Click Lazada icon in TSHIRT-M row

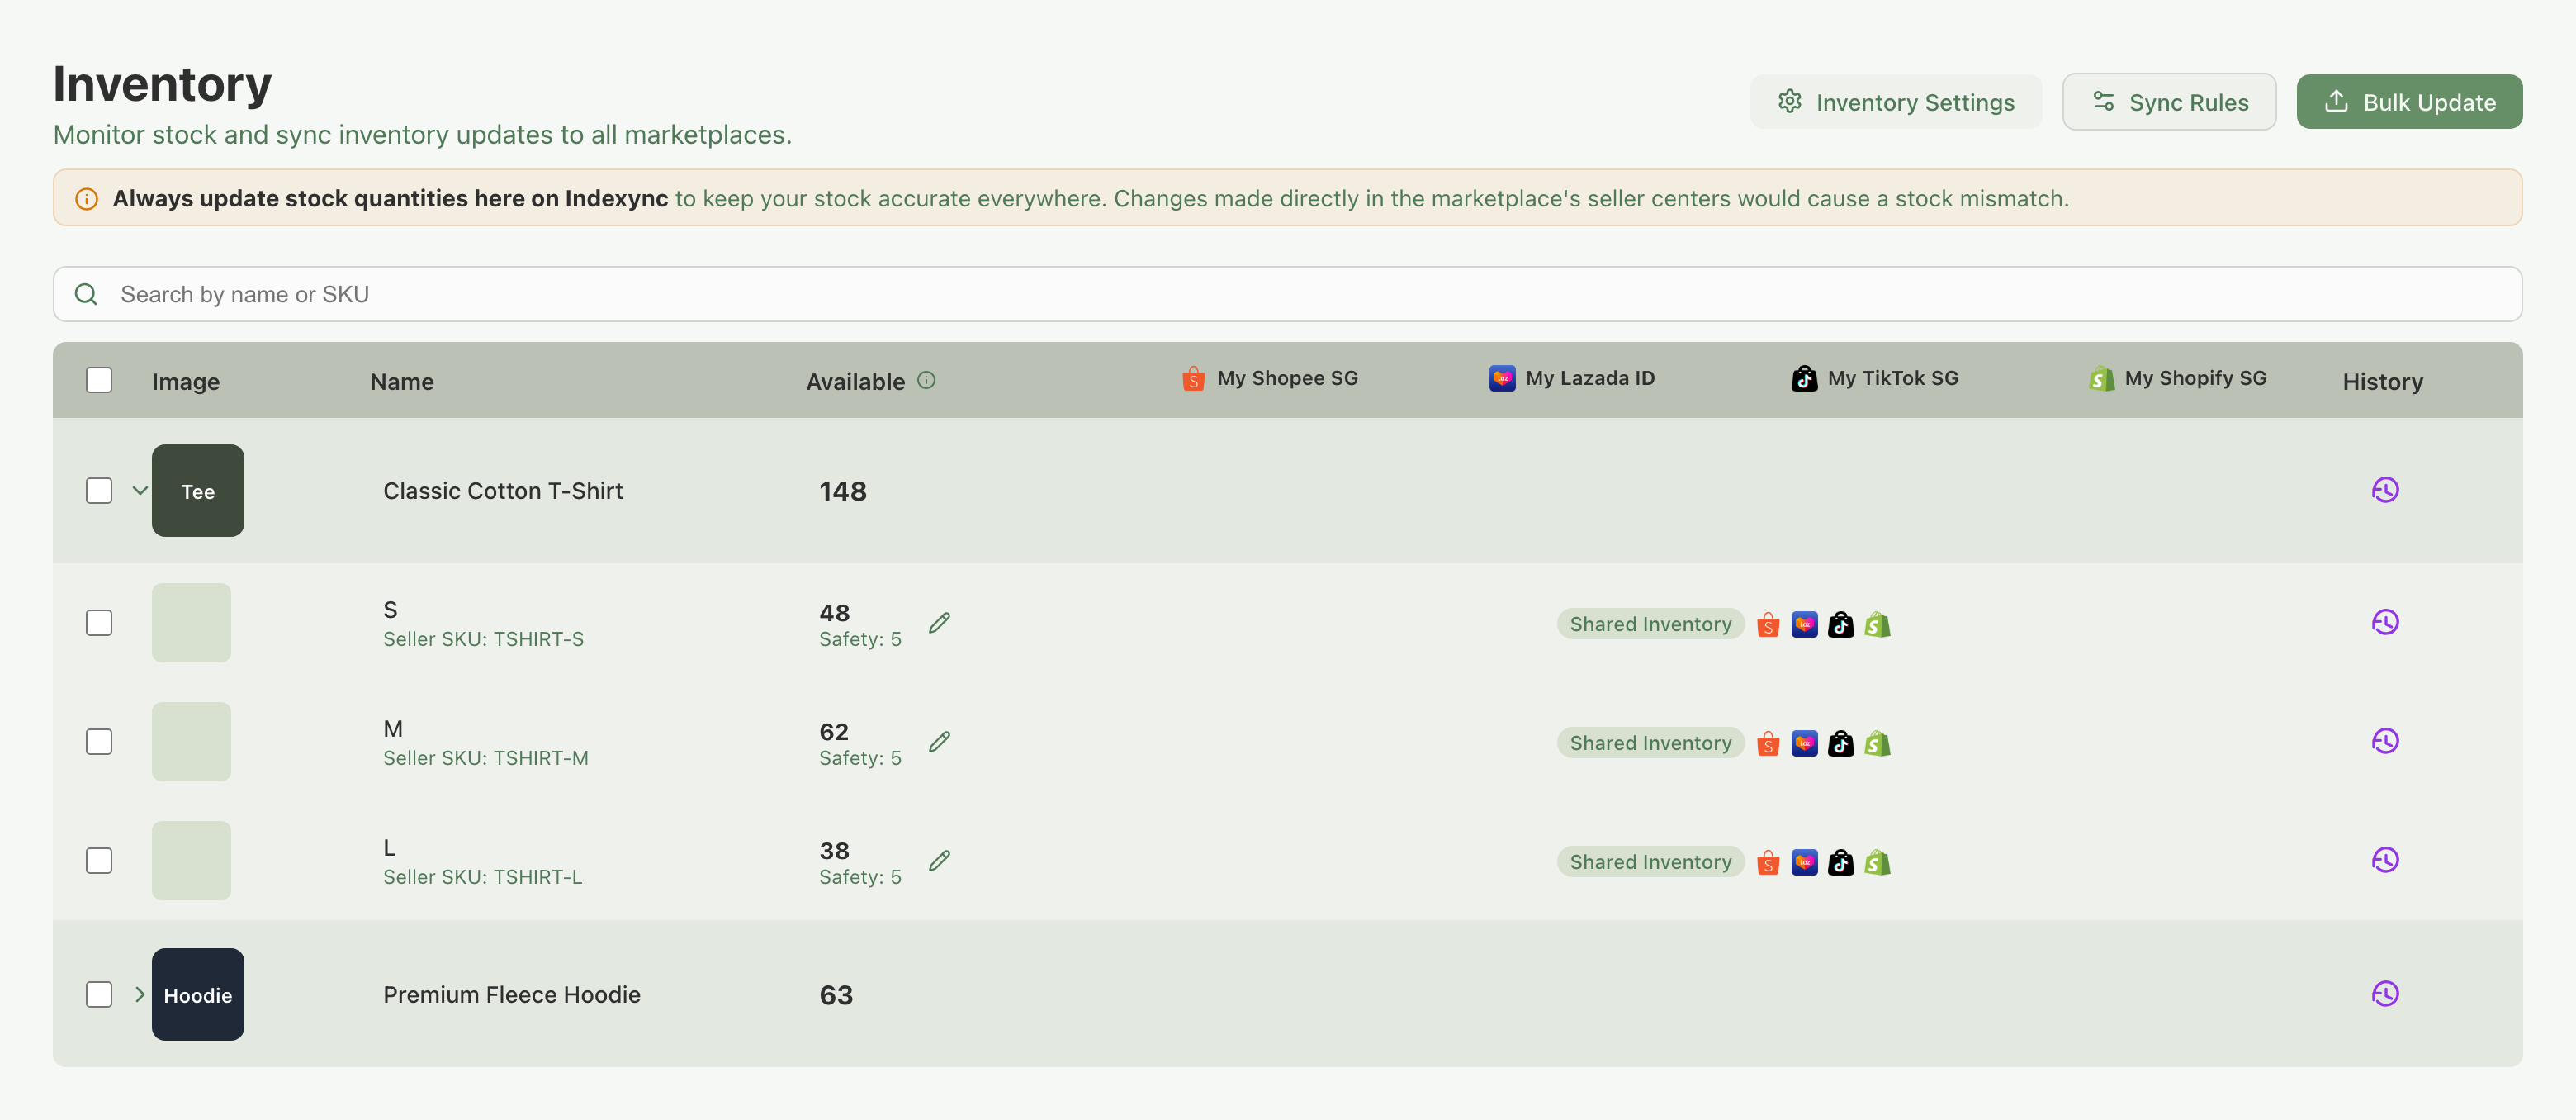1804,744
